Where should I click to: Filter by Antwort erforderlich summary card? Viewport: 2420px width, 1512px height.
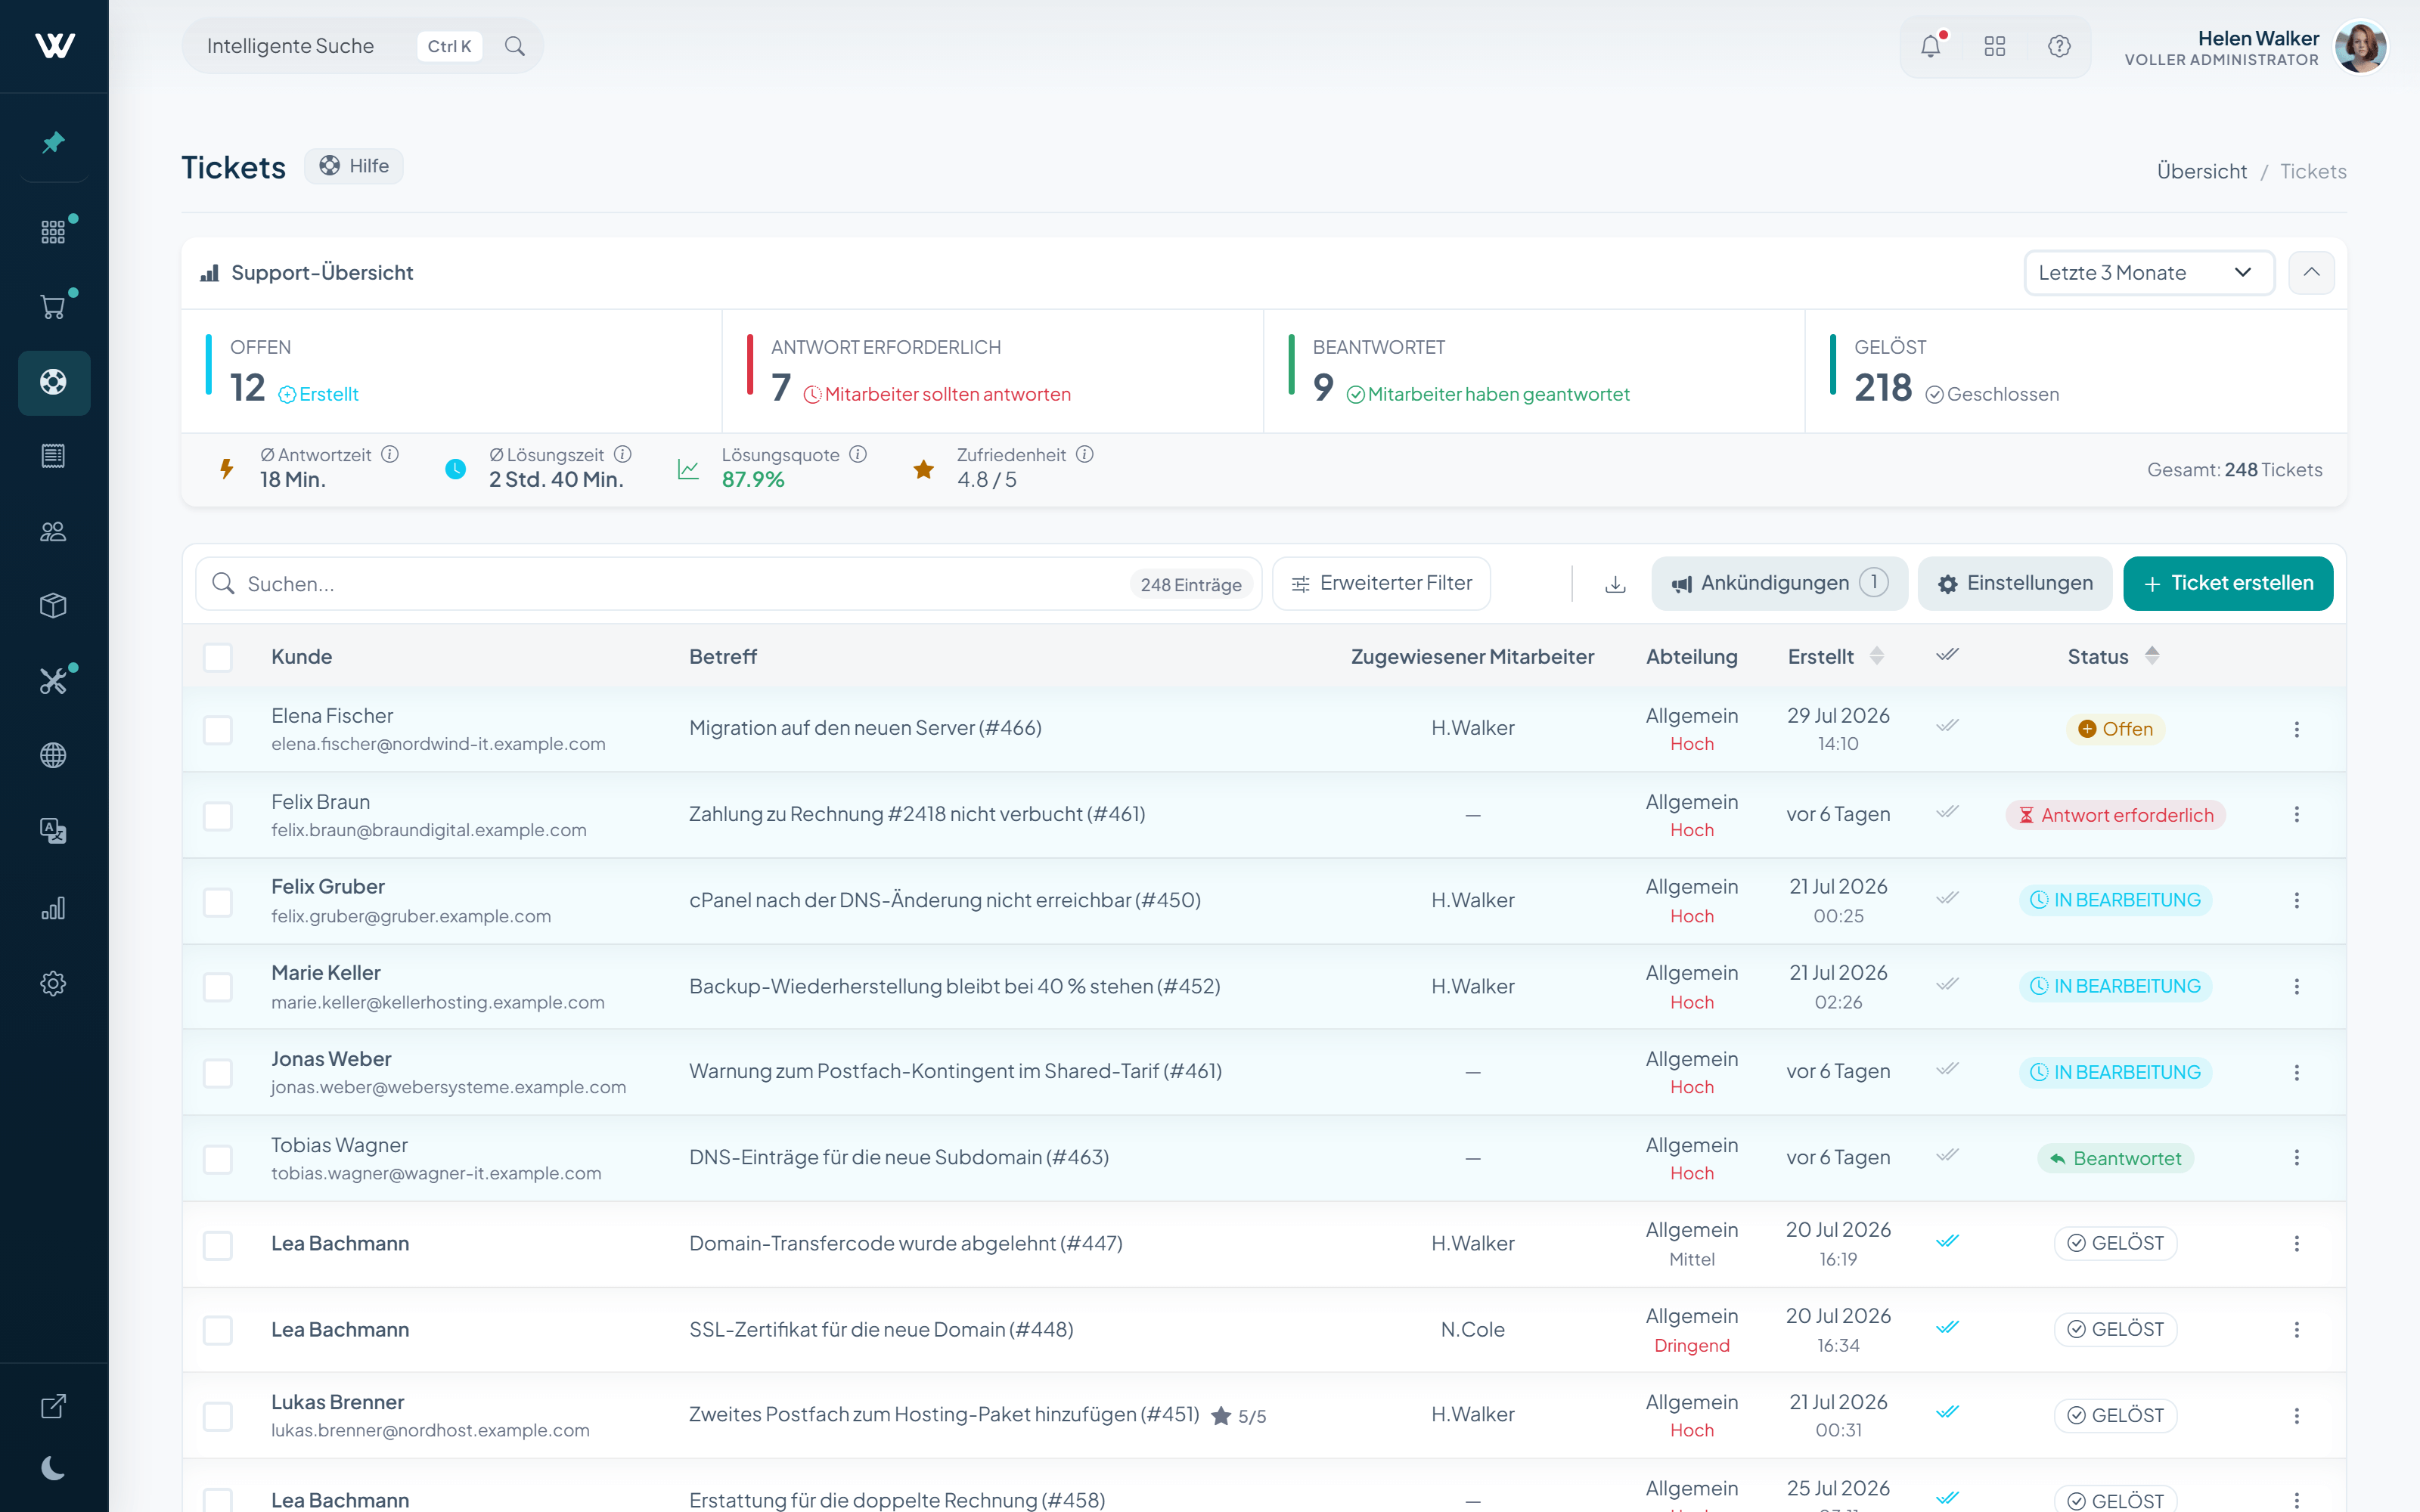point(993,370)
